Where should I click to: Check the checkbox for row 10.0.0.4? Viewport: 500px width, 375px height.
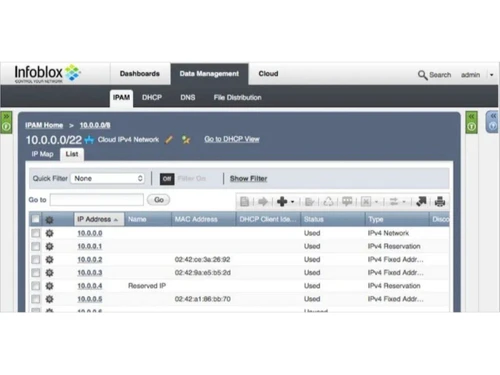point(35,286)
